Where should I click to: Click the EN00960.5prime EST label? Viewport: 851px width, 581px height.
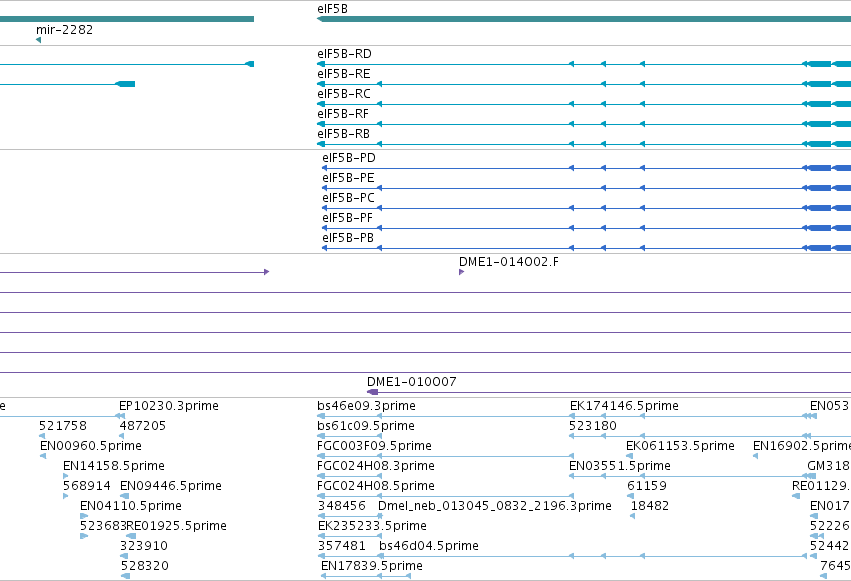tap(91, 446)
